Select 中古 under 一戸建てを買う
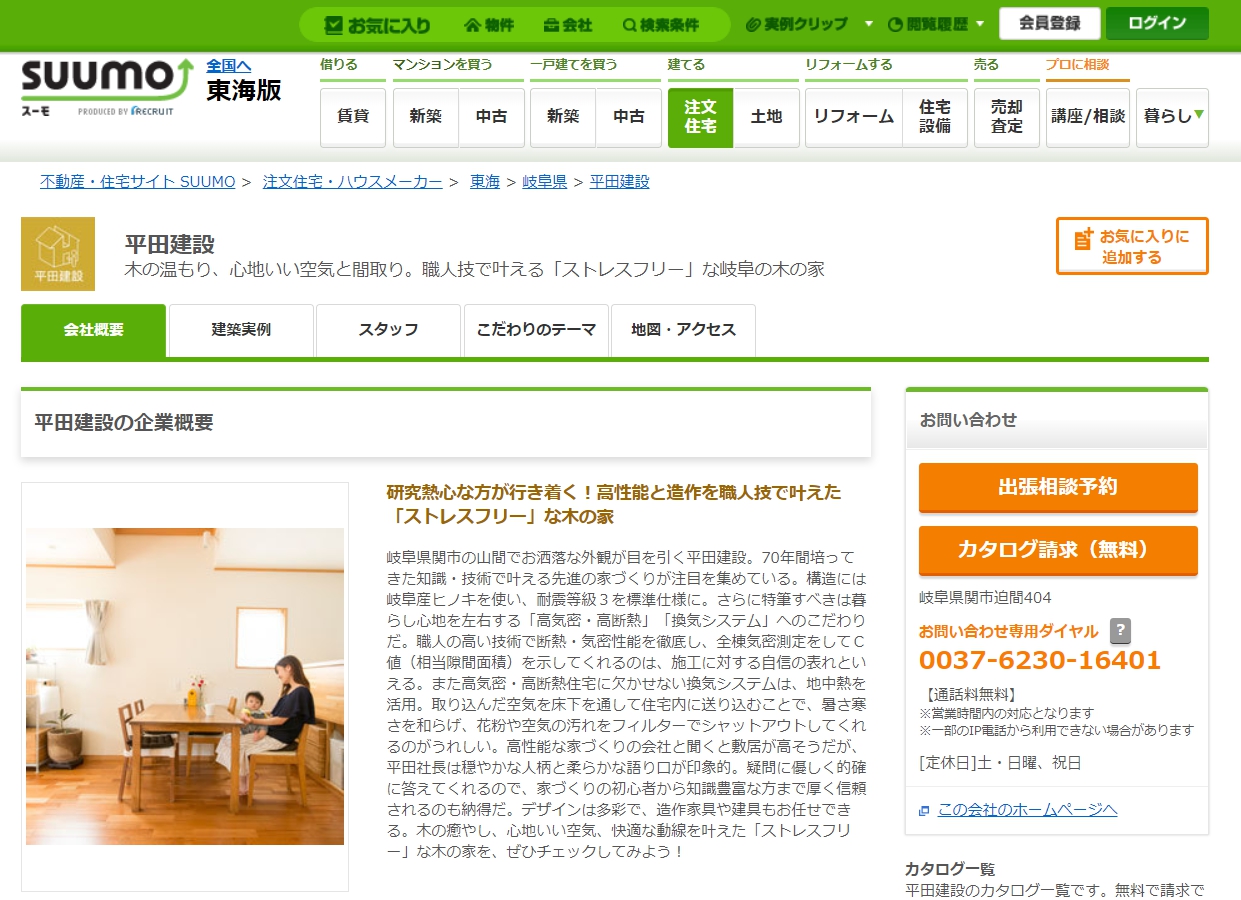Viewport: 1241px width, 900px height. [x=628, y=117]
